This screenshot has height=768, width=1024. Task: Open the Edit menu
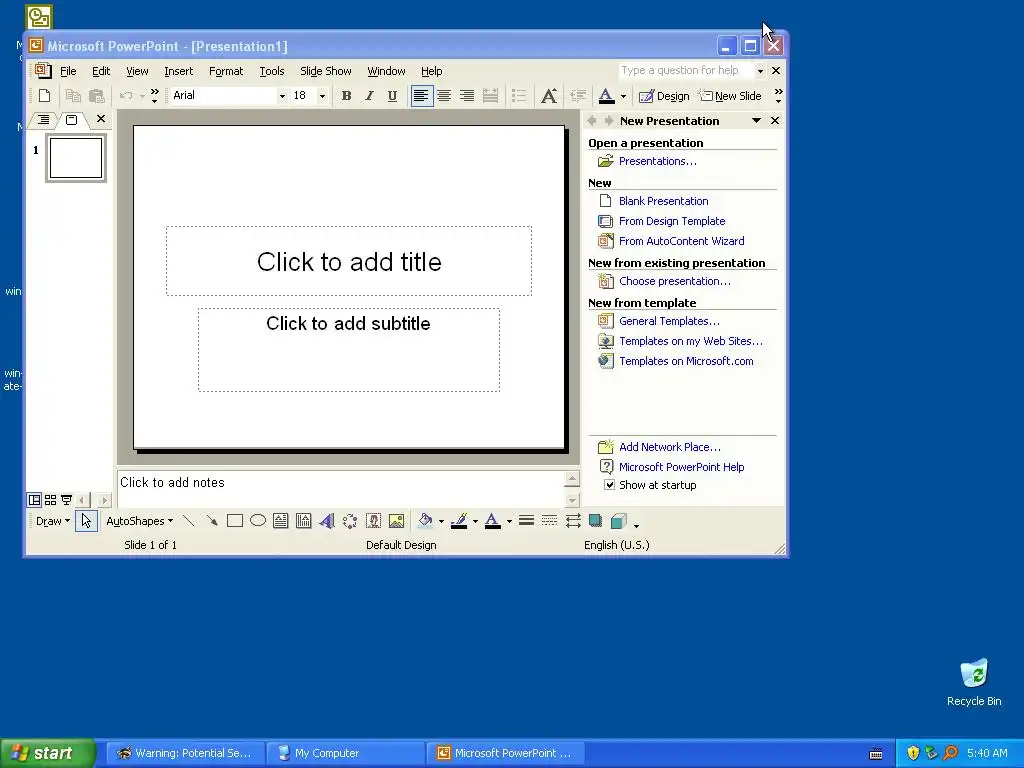pos(101,71)
